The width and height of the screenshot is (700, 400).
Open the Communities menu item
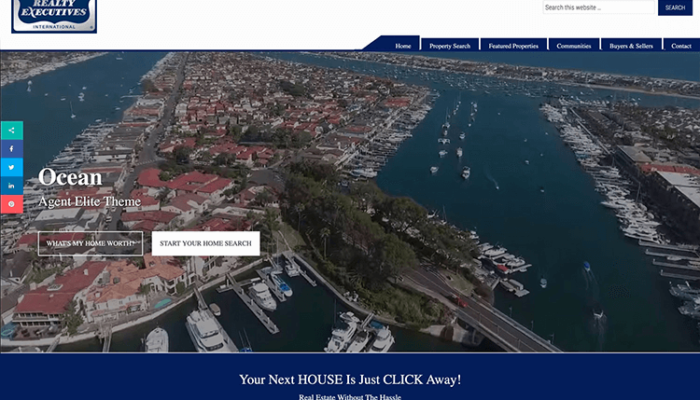click(x=574, y=46)
